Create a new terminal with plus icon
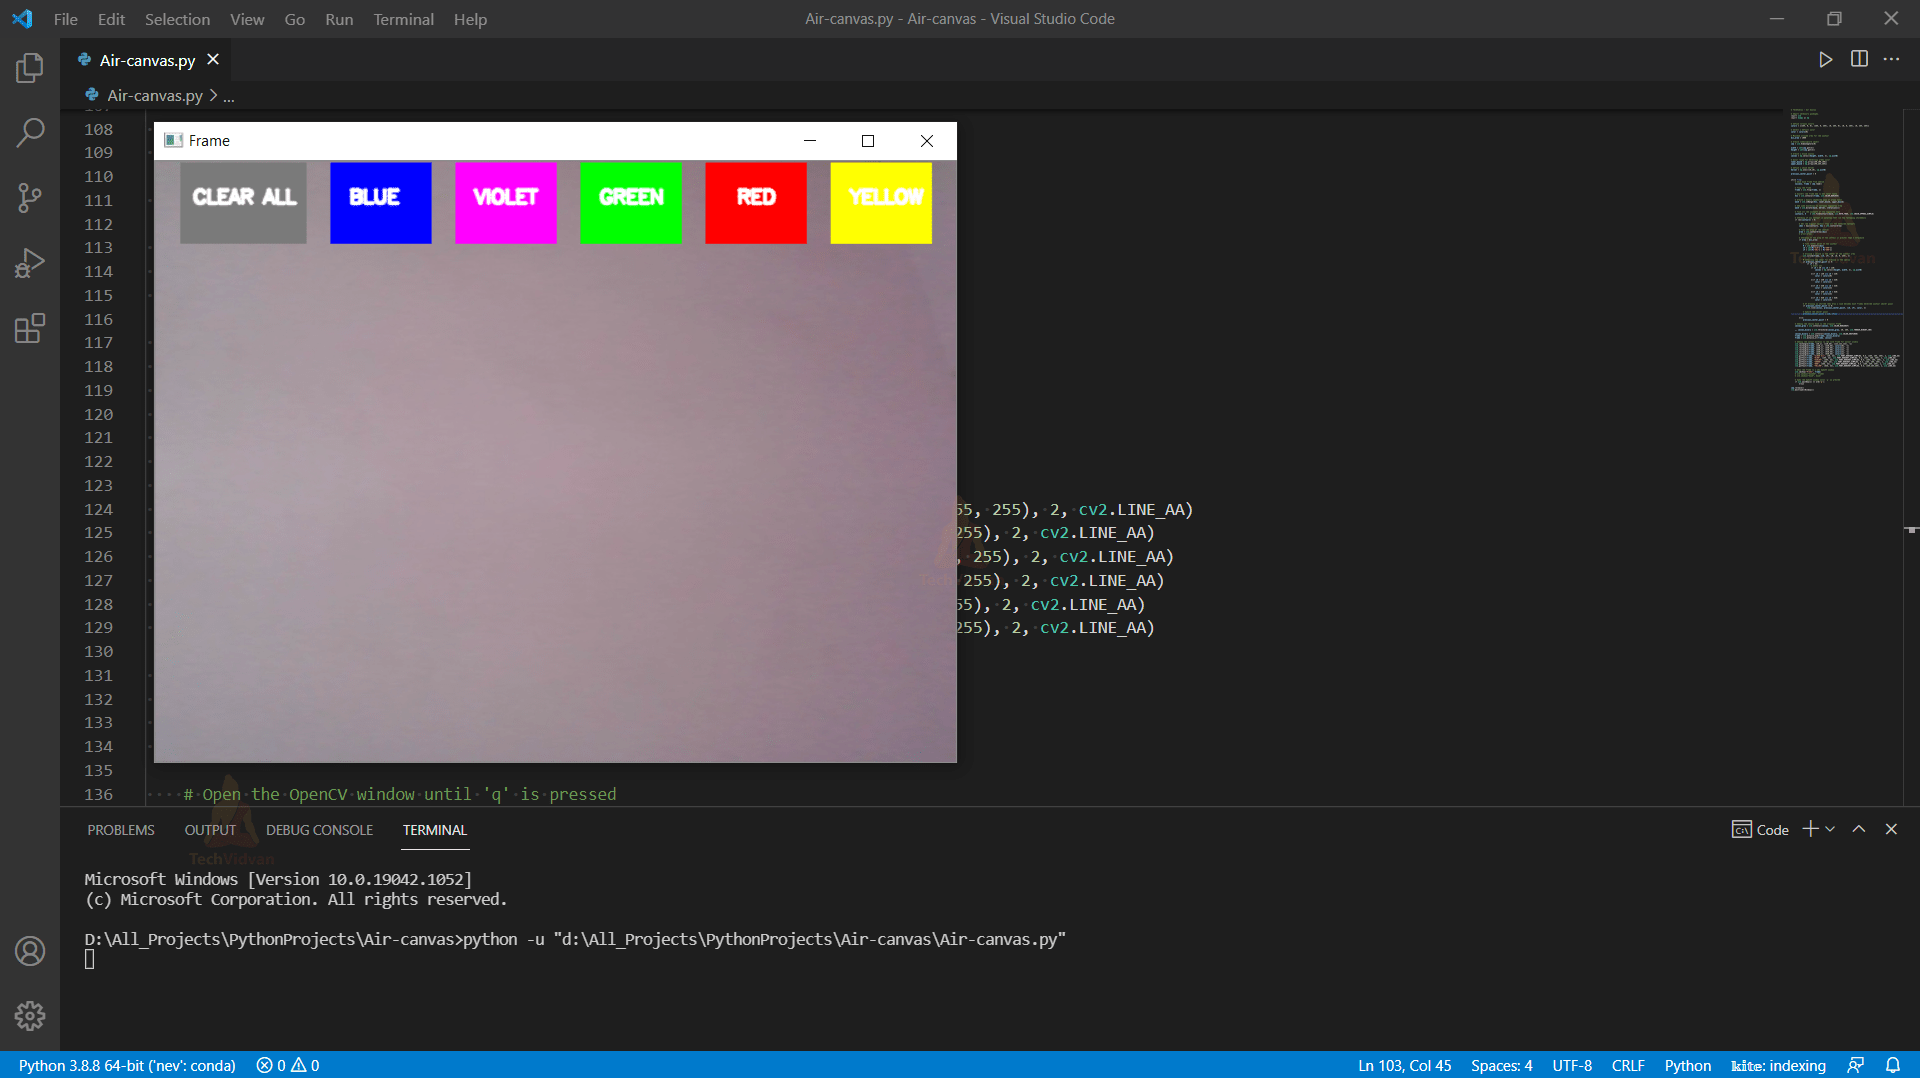This screenshot has width=1920, height=1078. 1809,829
